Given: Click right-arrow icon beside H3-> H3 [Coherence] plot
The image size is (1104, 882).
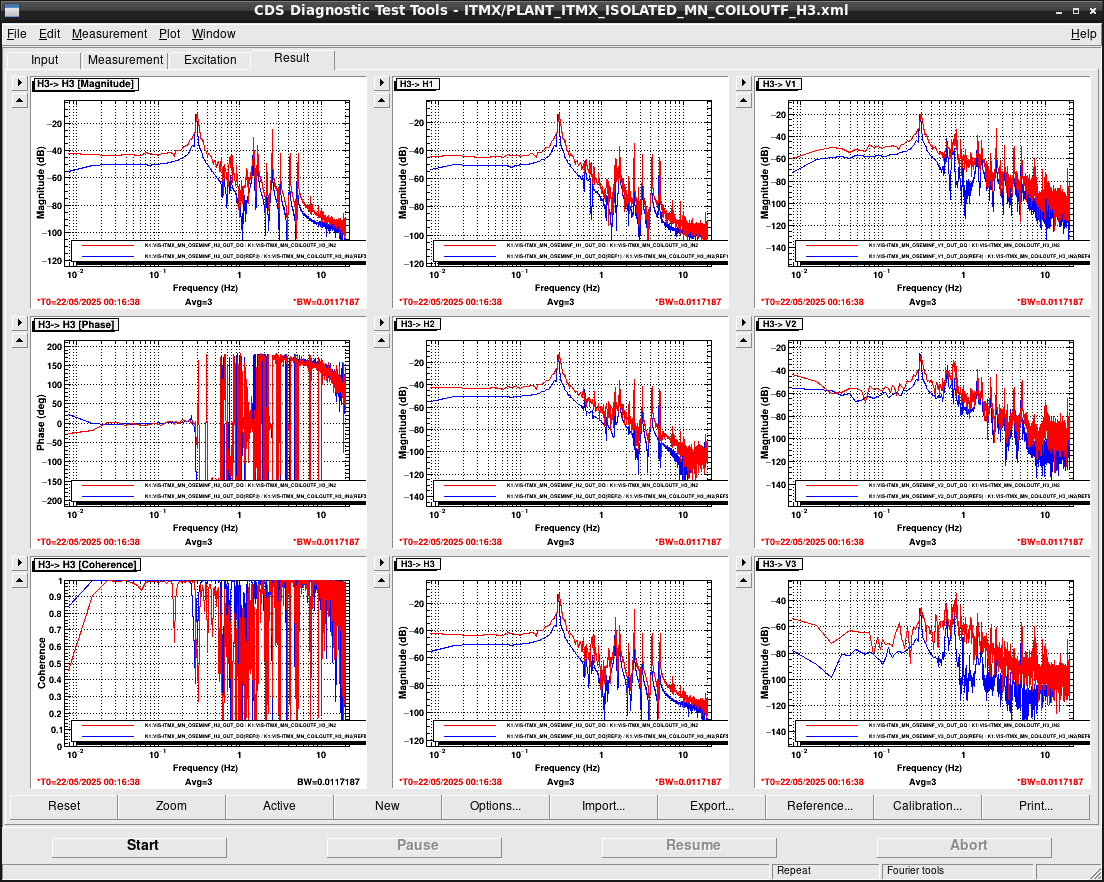Looking at the screenshot, I should pos(20,563).
